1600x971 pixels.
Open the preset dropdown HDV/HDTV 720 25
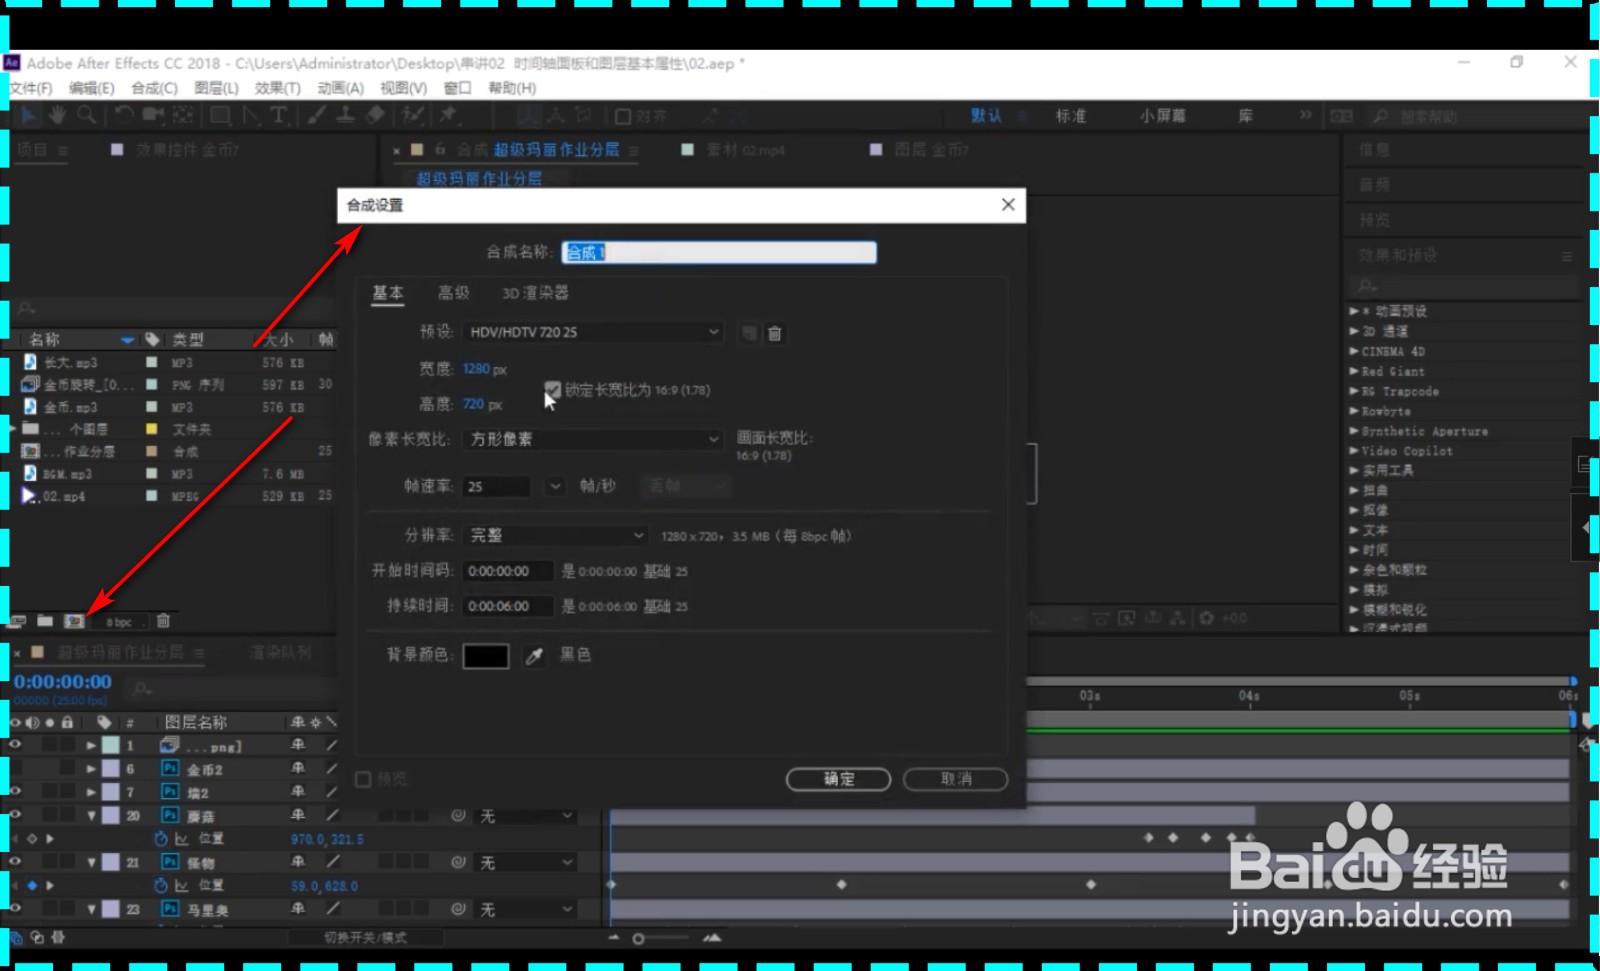coord(593,332)
